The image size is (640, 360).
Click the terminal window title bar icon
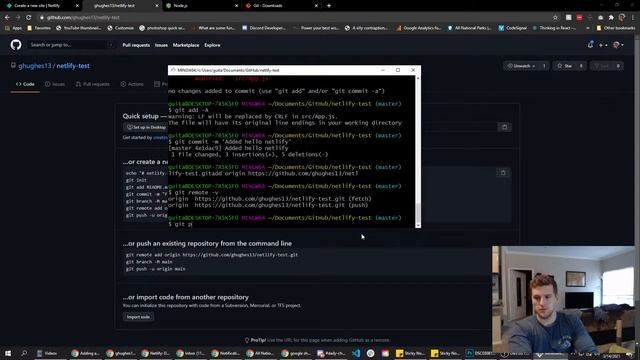pyautogui.click(x=173, y=70)
